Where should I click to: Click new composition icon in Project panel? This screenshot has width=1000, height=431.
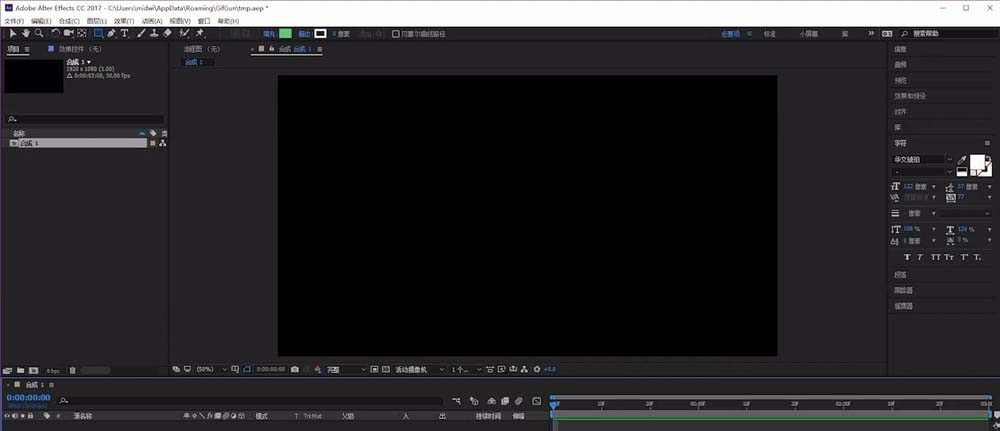(x=33, y=370)
